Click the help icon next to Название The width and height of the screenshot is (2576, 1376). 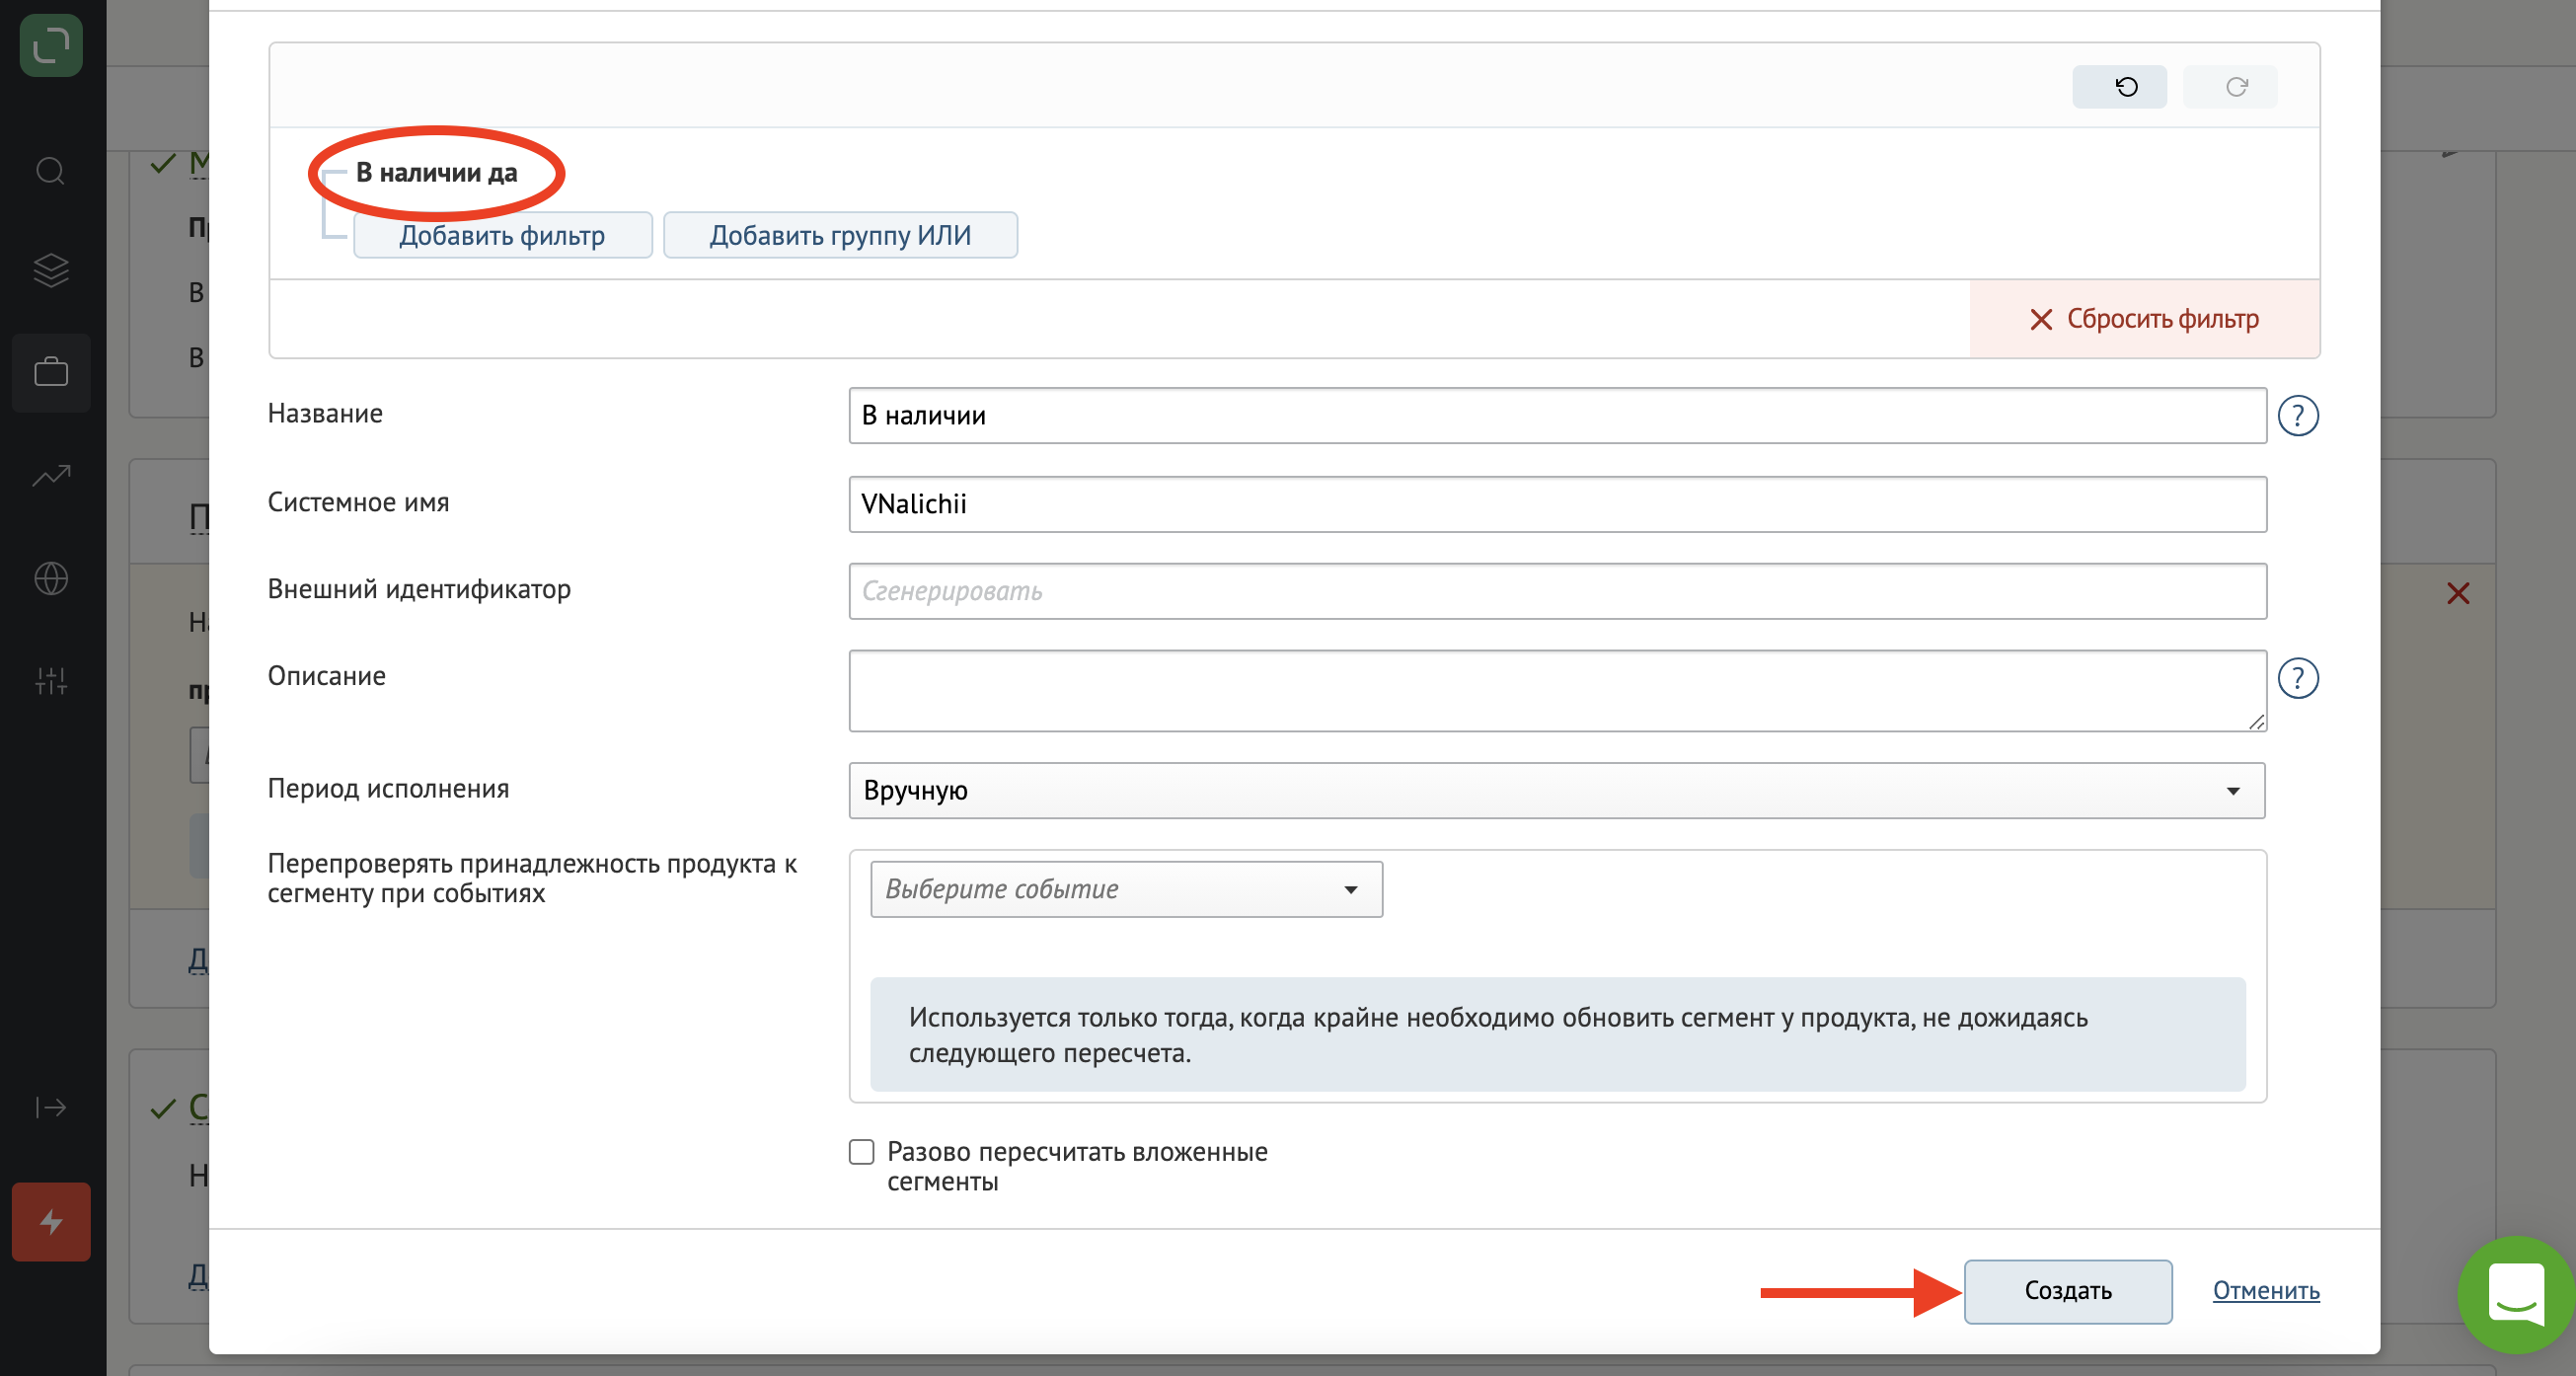click(2298, 416)
